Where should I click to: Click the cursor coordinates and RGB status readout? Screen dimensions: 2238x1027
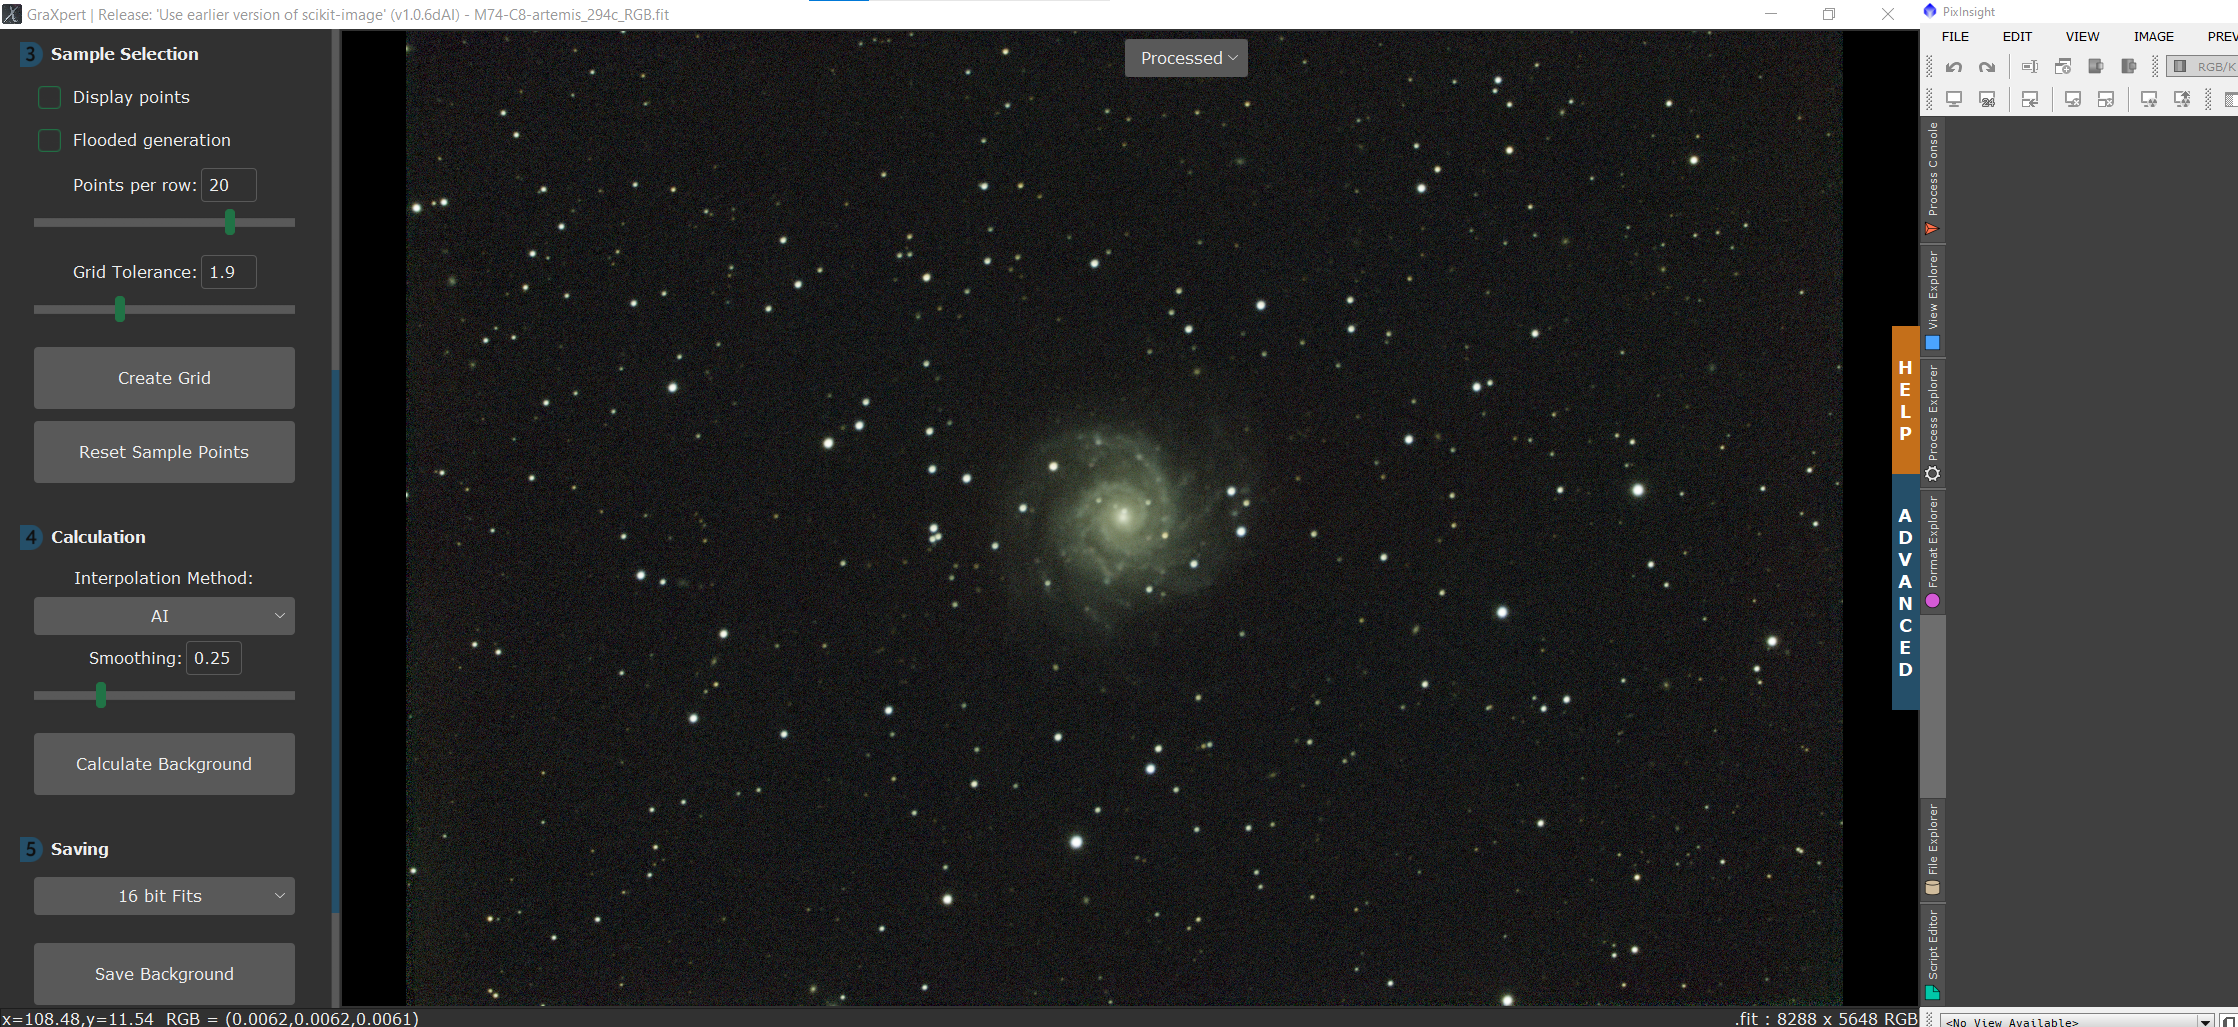coord(210,1018)
